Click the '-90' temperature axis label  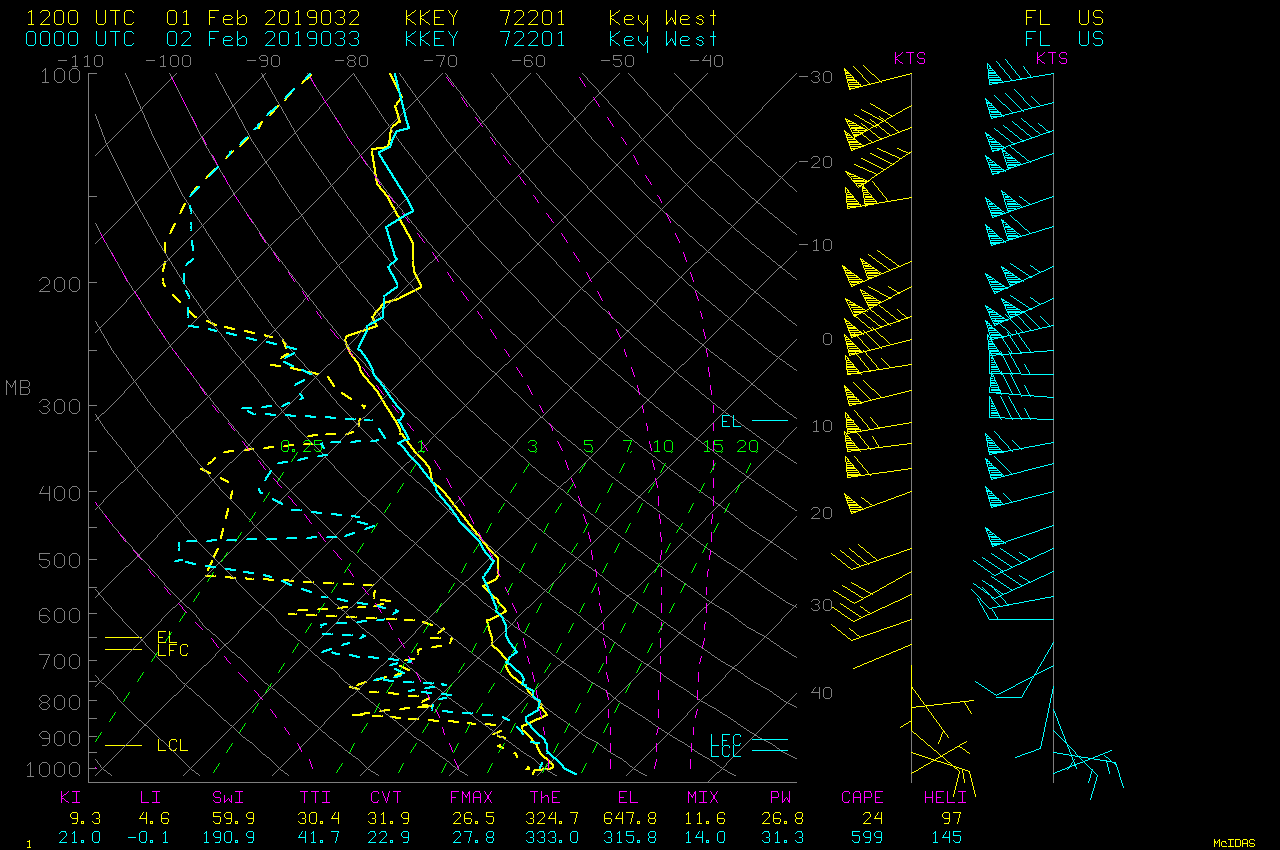click(x=264, y=61)
